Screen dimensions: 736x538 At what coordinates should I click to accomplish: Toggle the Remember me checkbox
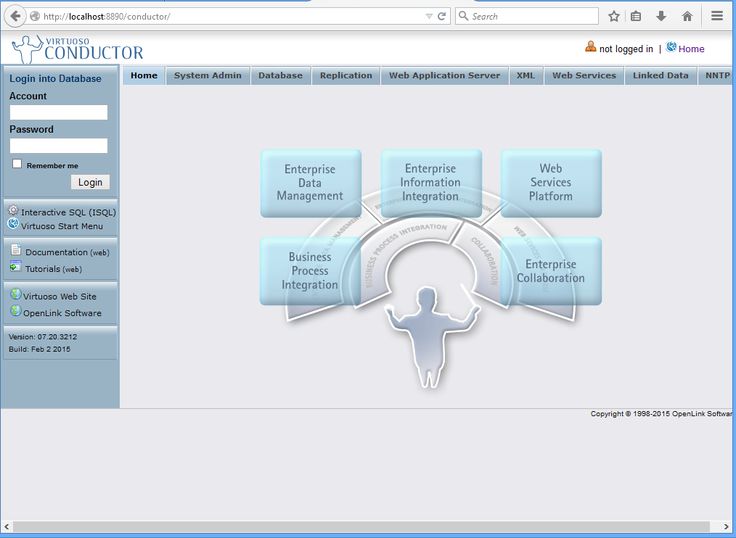[17, 163]
